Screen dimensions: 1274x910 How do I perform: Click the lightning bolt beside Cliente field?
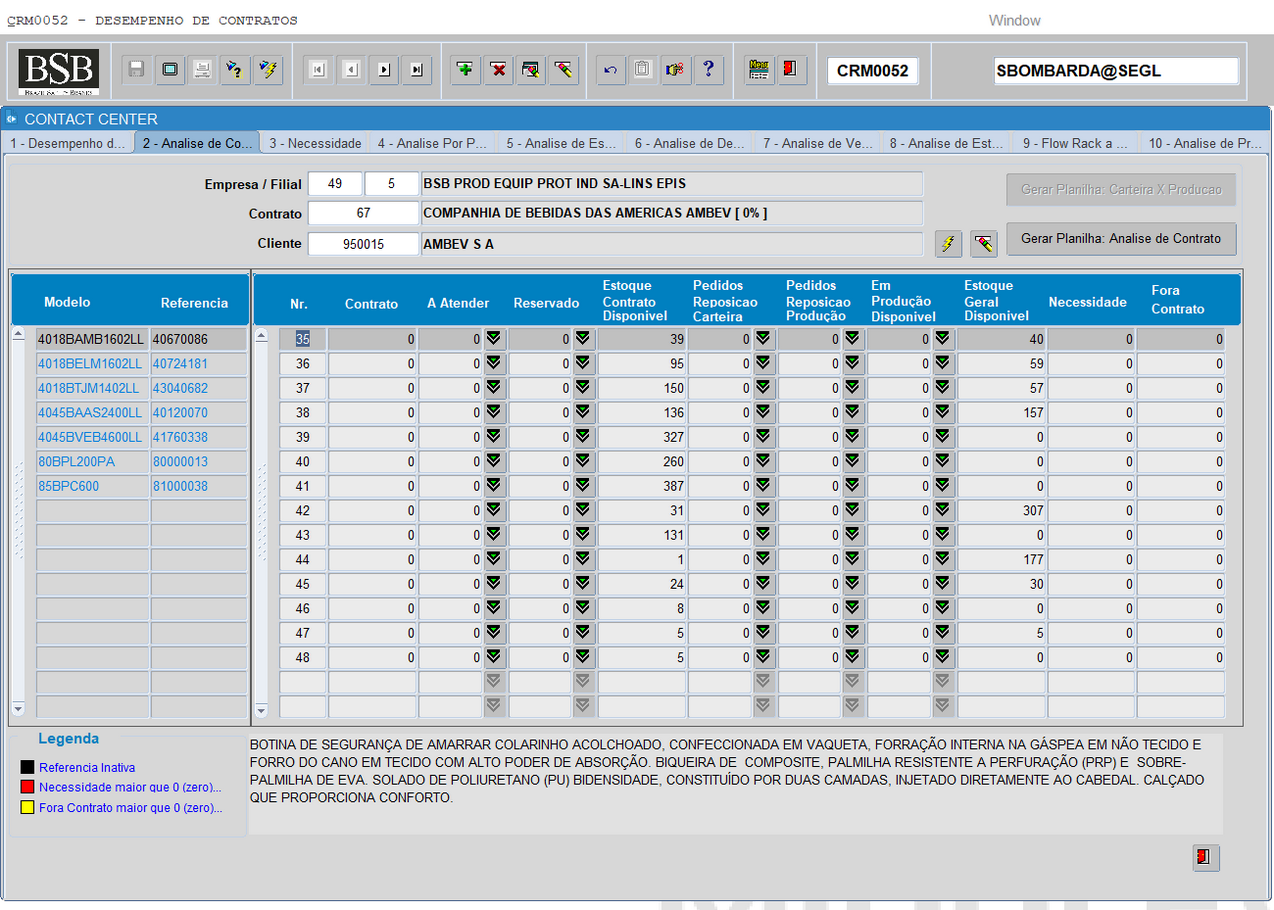(948, 243)
